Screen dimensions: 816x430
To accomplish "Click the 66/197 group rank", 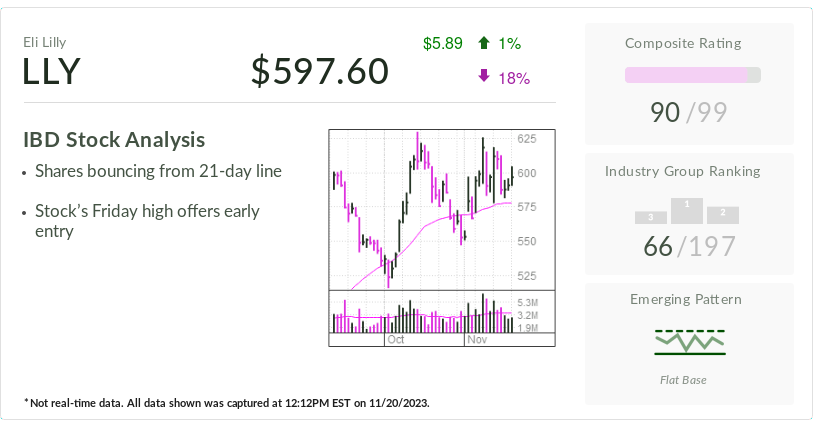I will point(690,246).
